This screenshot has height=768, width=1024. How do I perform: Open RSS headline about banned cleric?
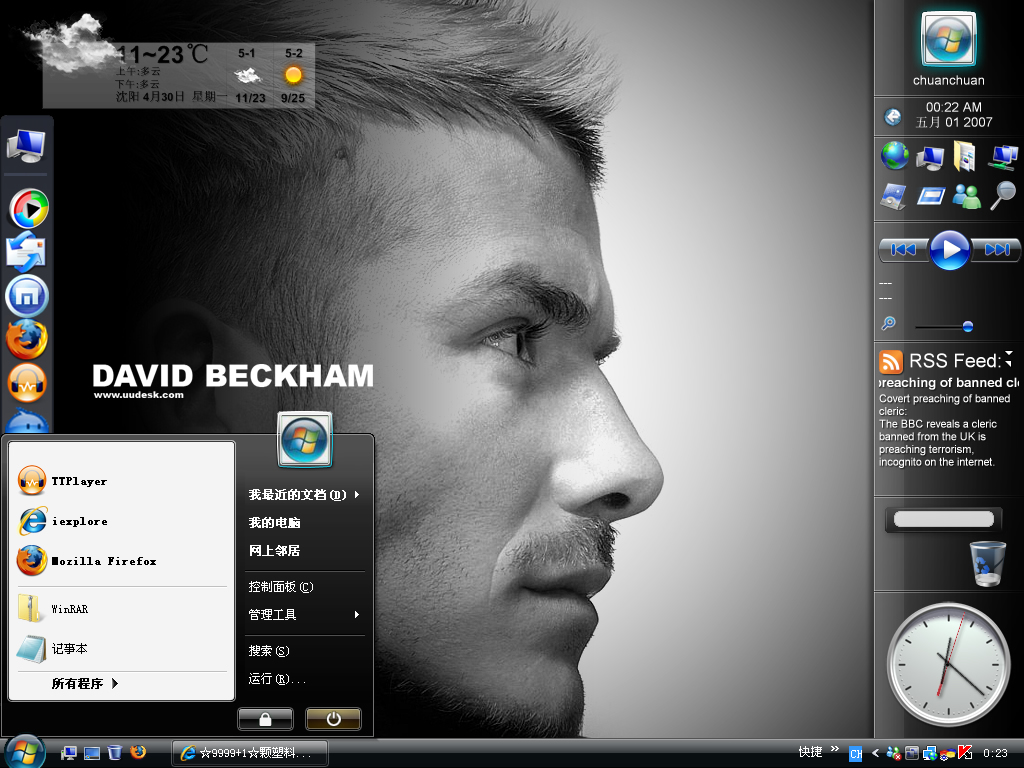[948, 383]
